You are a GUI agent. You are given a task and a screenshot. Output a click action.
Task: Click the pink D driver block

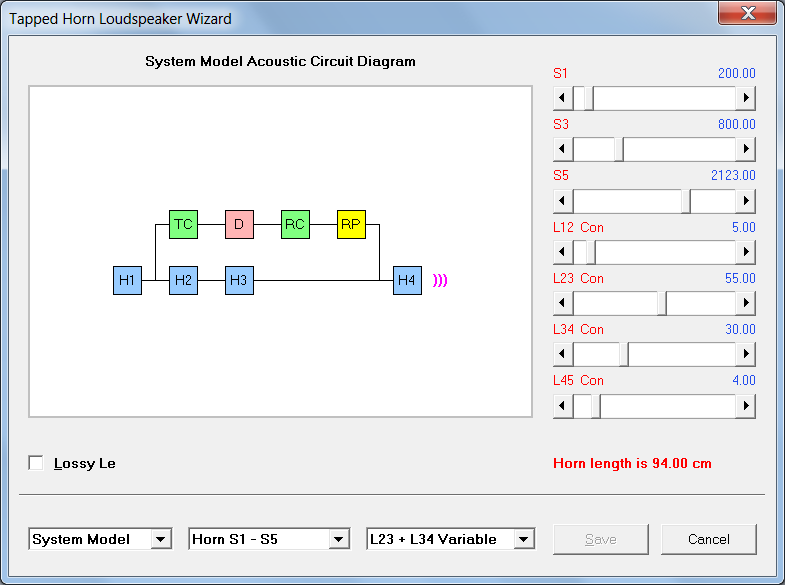pyautogui.click(x=239, y=224)
